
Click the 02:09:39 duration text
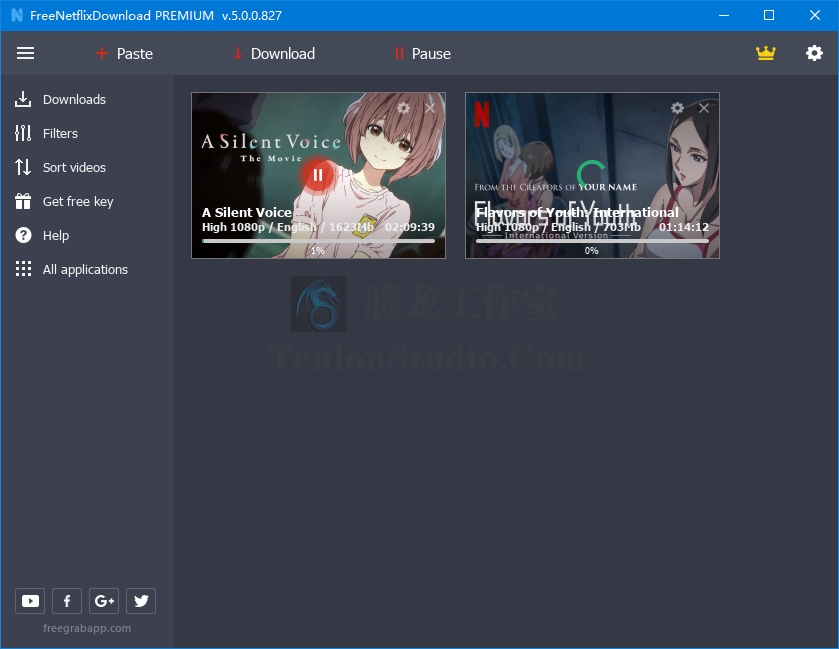click(x=410, y=227)
